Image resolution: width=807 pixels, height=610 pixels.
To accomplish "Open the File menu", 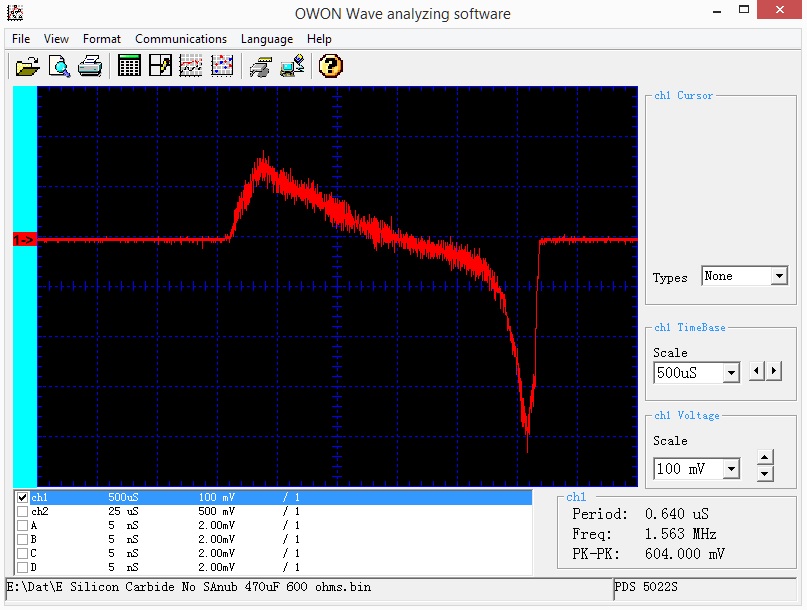I will (21, 39).
